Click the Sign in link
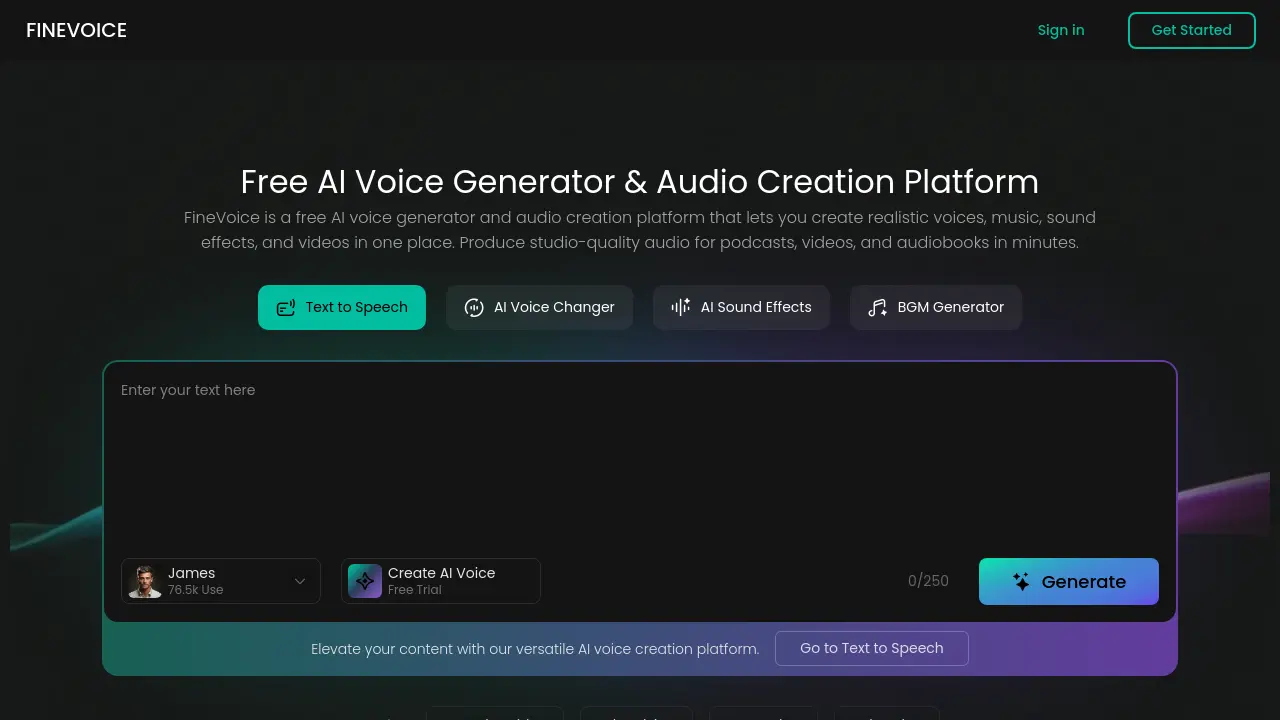The image size is (1280, 720). [x=1061, y=30]
